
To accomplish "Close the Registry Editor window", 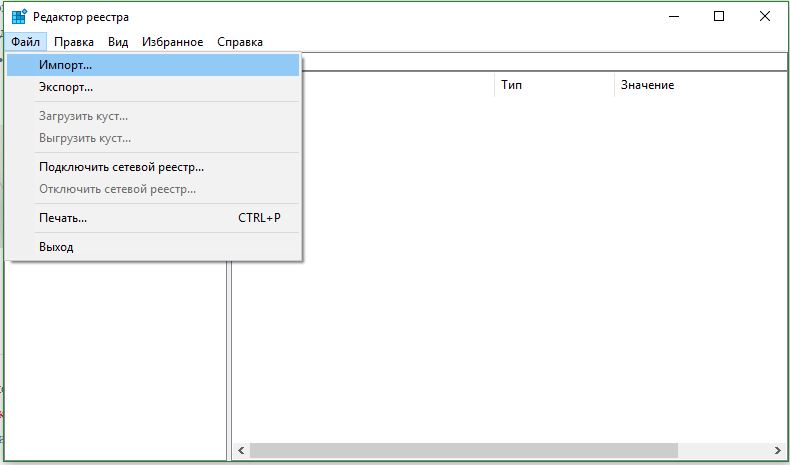I will tap(764, 17).
